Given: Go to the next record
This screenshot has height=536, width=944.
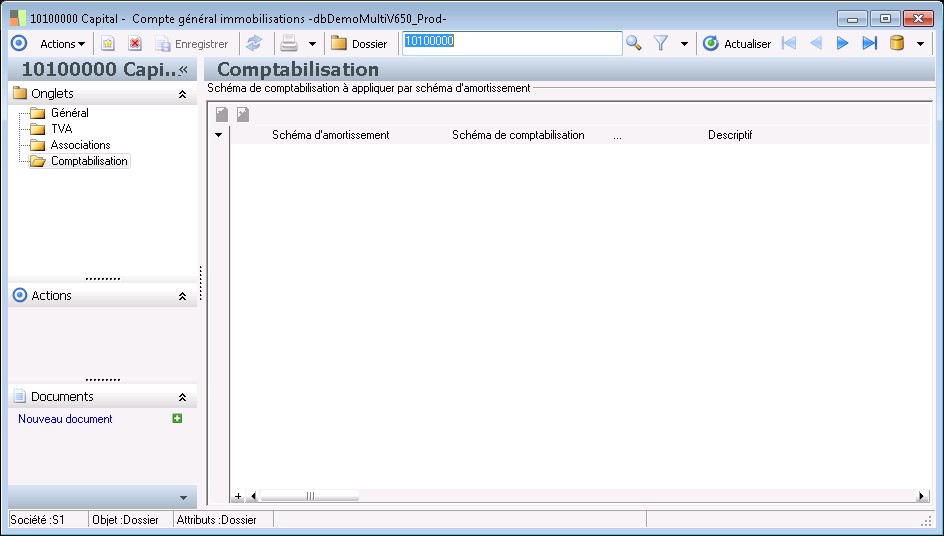Looking at the screenshot, I should [x=842, y=43].
